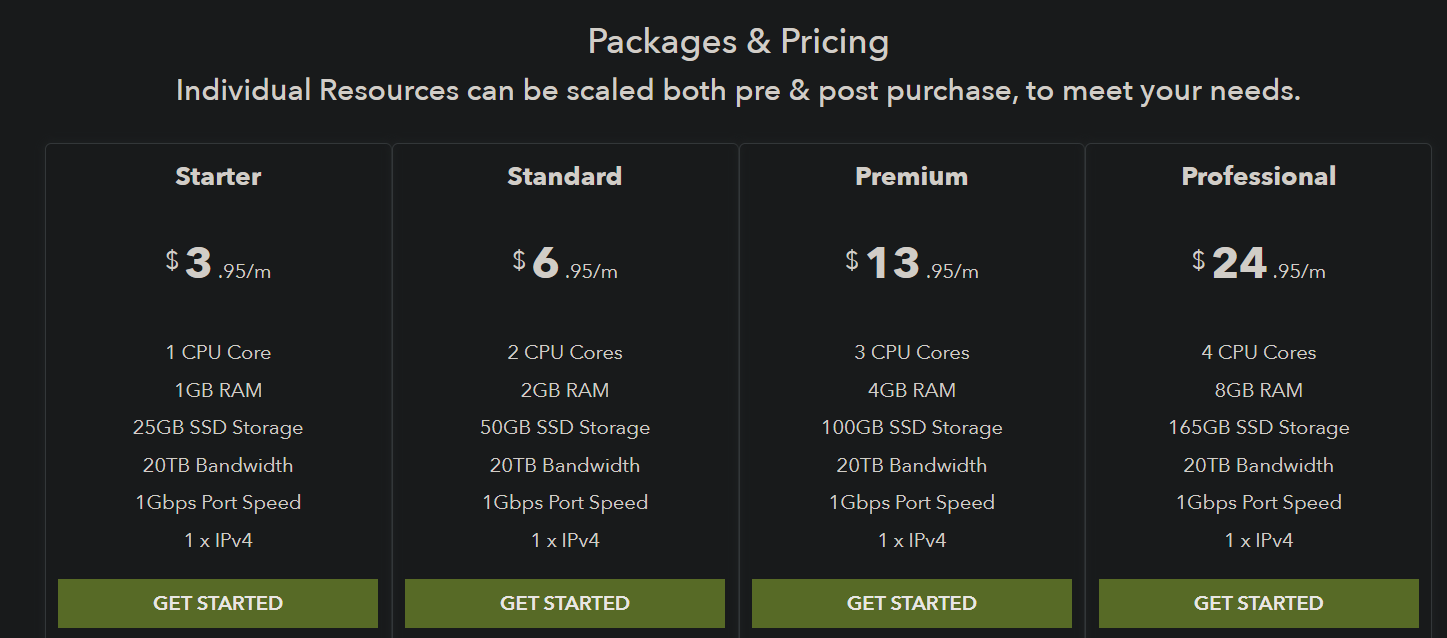Click the $24.95/m price
The height and width of the screenshot is (638, 1447).
point(1259,264)
